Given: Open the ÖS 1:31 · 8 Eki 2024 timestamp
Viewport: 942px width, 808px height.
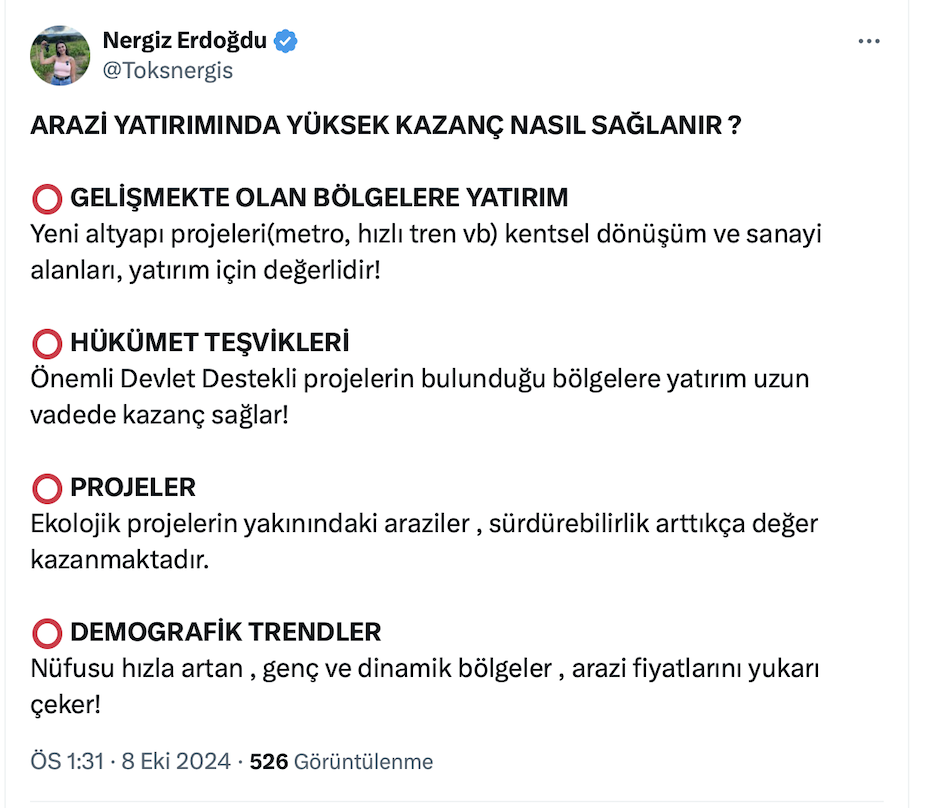Looking at the screenshot, I should [x=131, y=762].
